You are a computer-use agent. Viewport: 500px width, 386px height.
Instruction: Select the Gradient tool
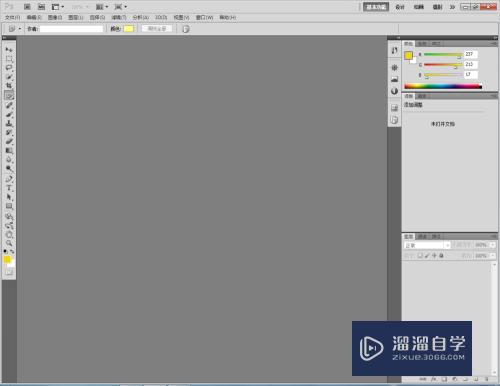point(9,151)
